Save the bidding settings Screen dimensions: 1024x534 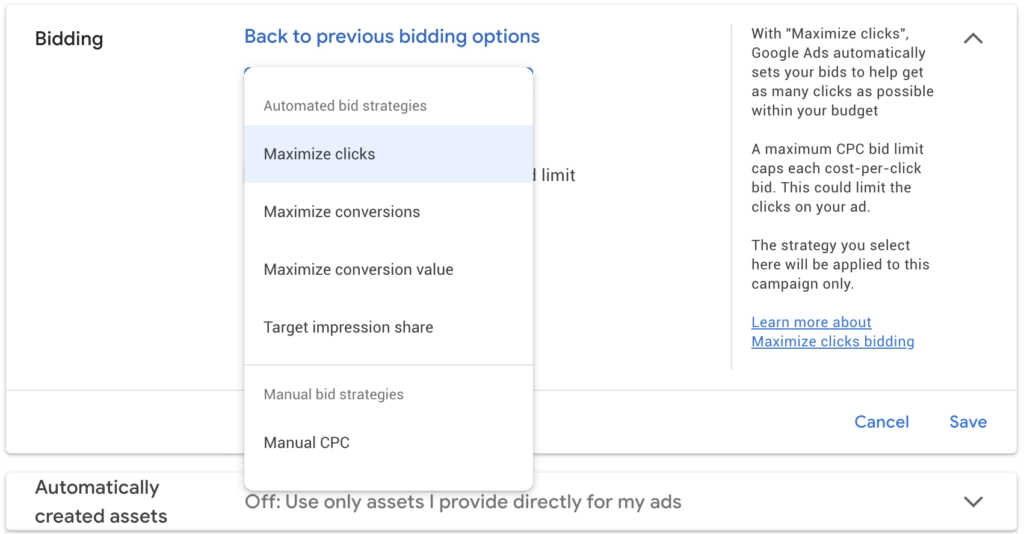(967, 422)
